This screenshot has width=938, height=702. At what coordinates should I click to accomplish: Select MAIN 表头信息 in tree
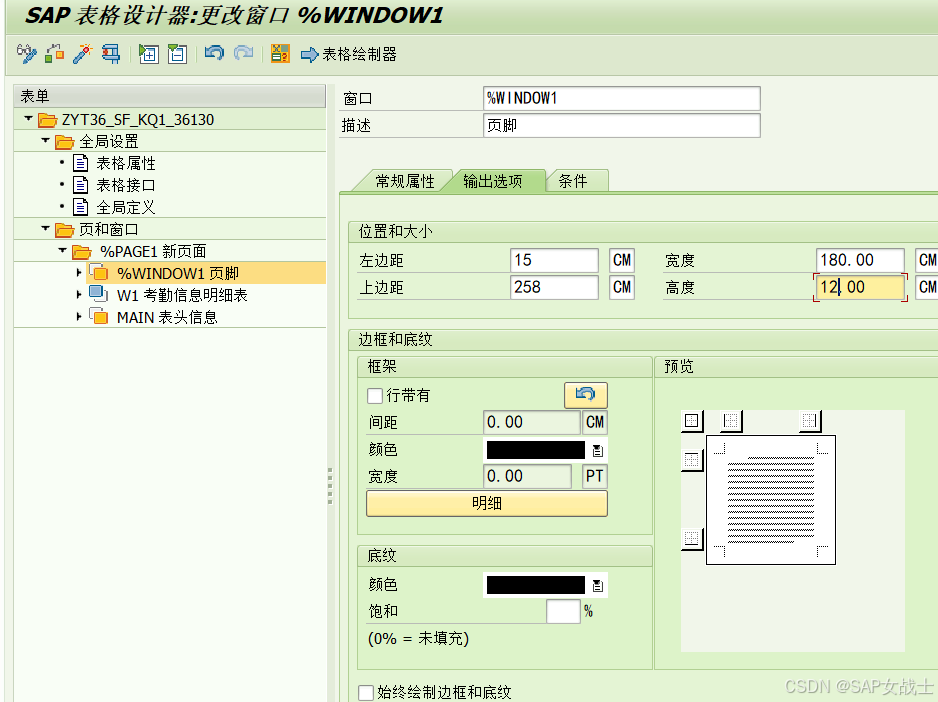point(167,317)
